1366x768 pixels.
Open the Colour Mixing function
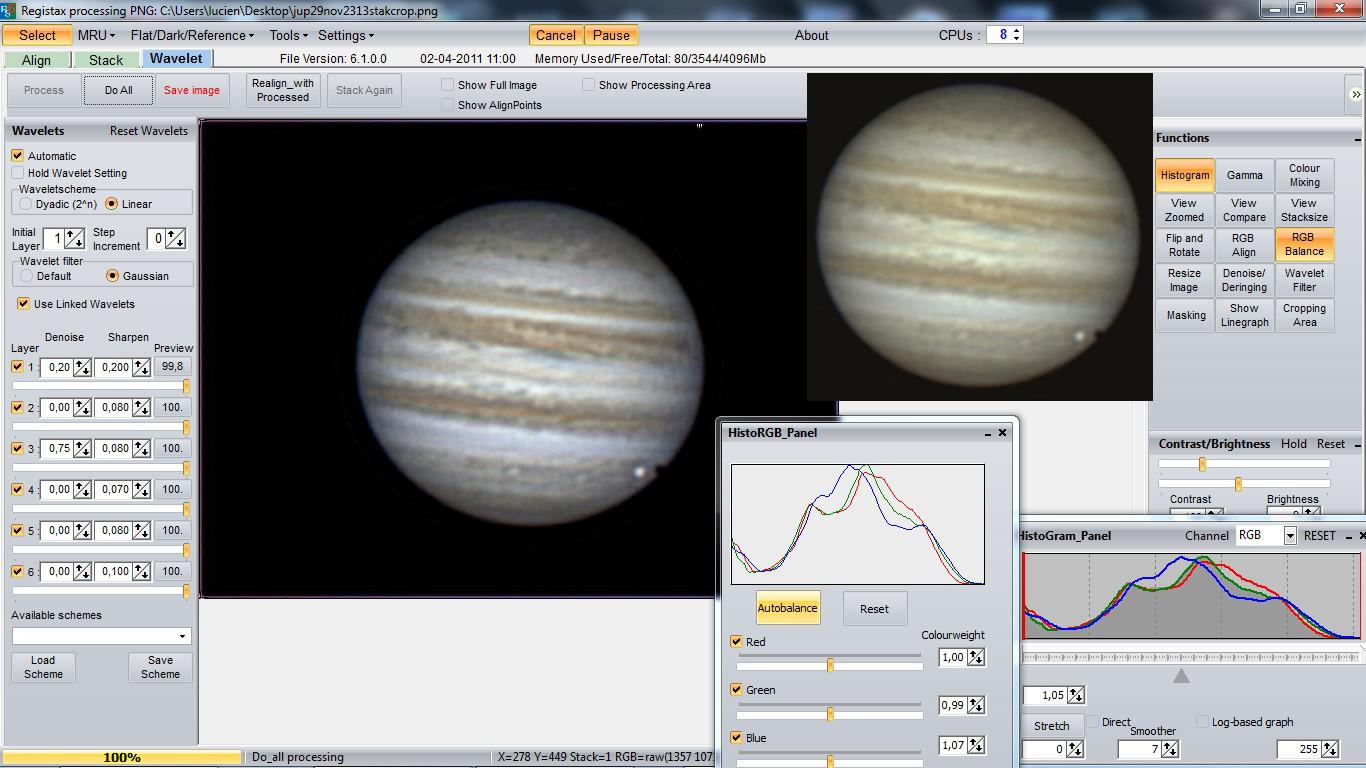(1305, 175)
